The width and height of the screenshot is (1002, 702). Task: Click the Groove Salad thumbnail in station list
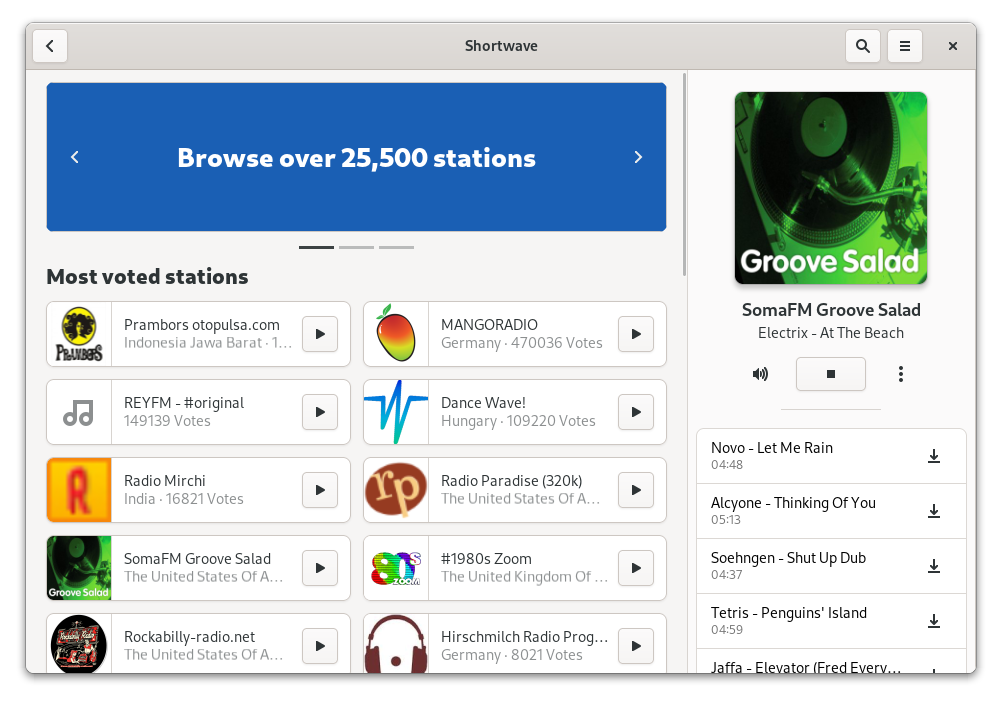(x=79, y=568)
